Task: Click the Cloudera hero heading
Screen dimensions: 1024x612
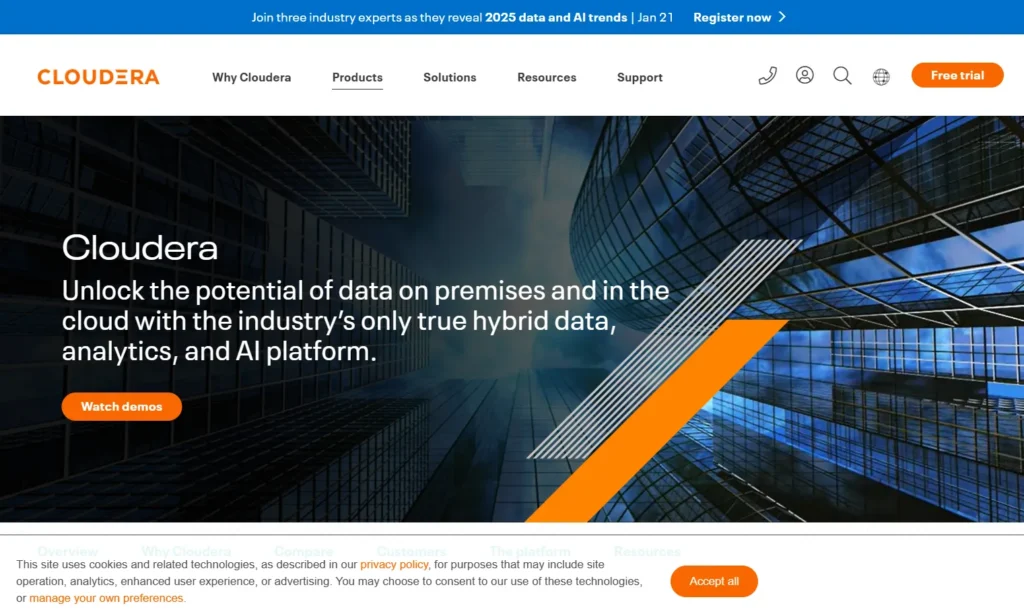Action: coord(140,248)
